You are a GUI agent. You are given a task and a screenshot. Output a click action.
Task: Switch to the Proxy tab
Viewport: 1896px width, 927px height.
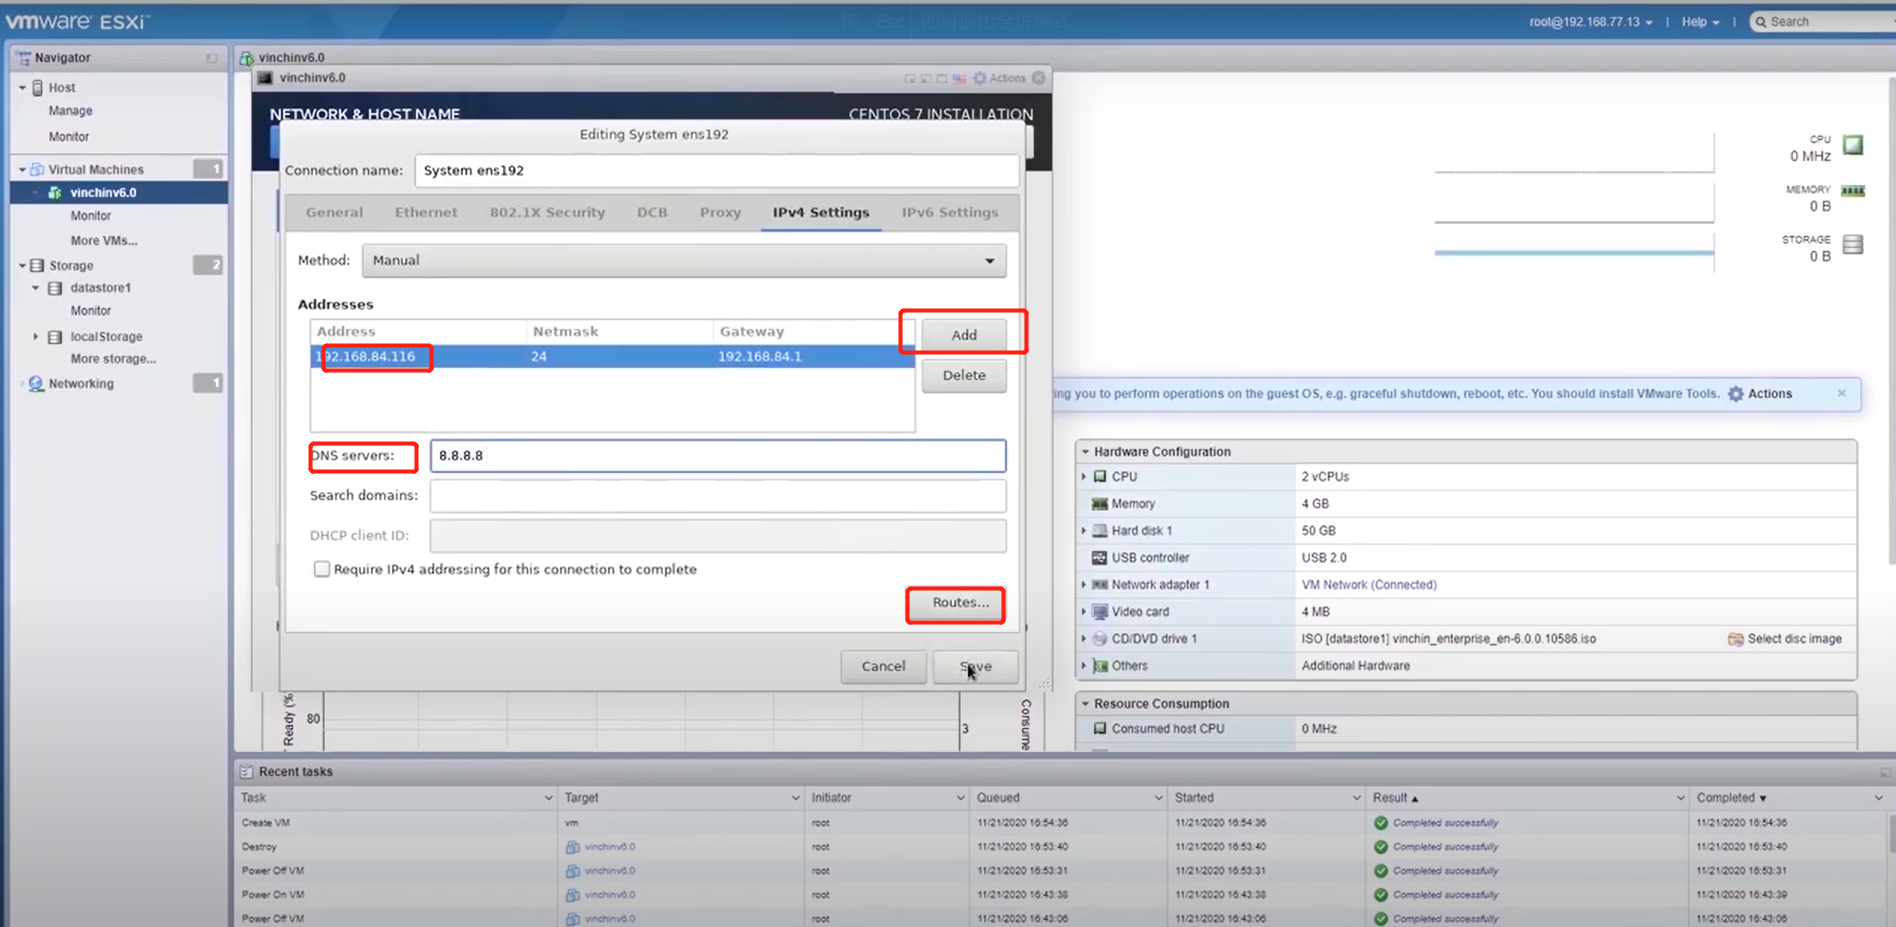click(x=720, y=212)
